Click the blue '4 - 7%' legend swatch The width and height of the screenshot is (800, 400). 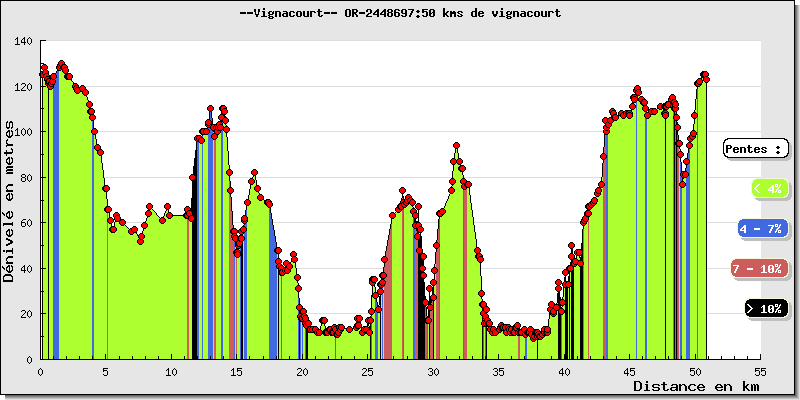[761, 229]
